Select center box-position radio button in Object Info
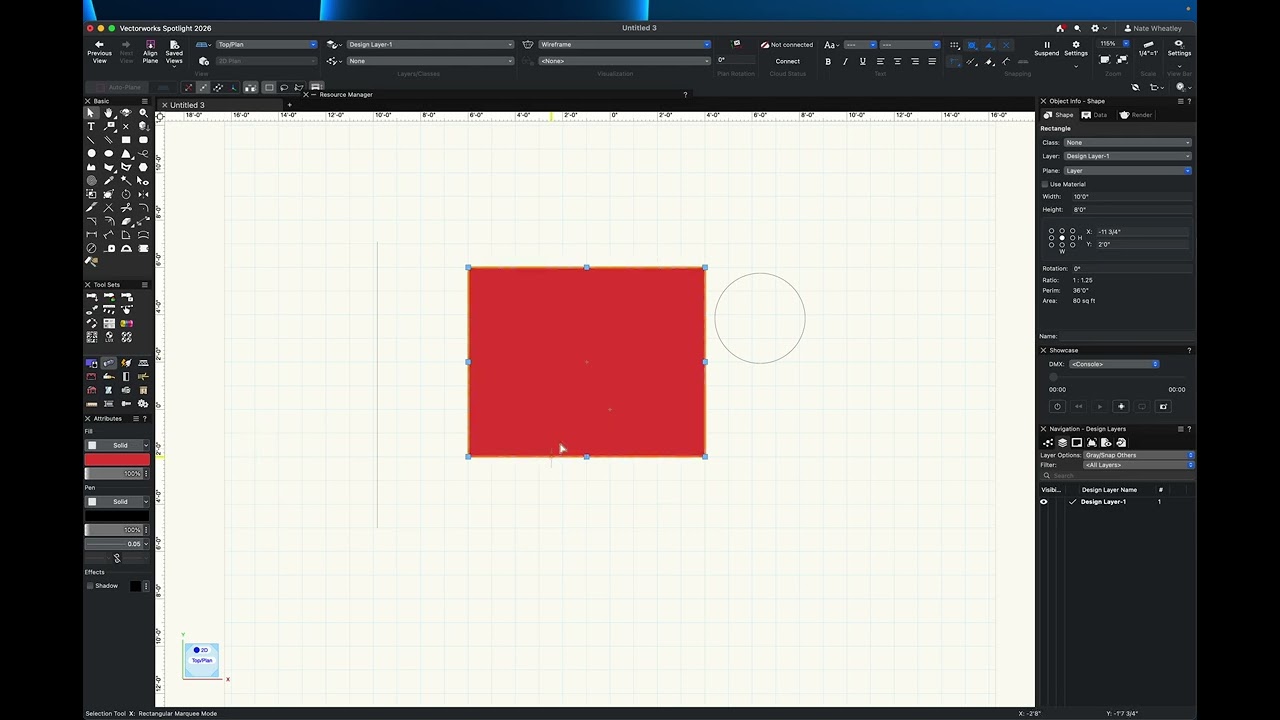 (x=1062, y=238)
